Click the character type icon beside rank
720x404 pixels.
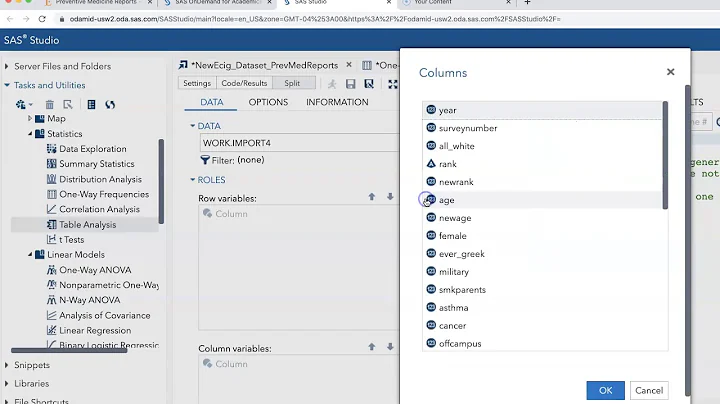(x=431, y=163)
